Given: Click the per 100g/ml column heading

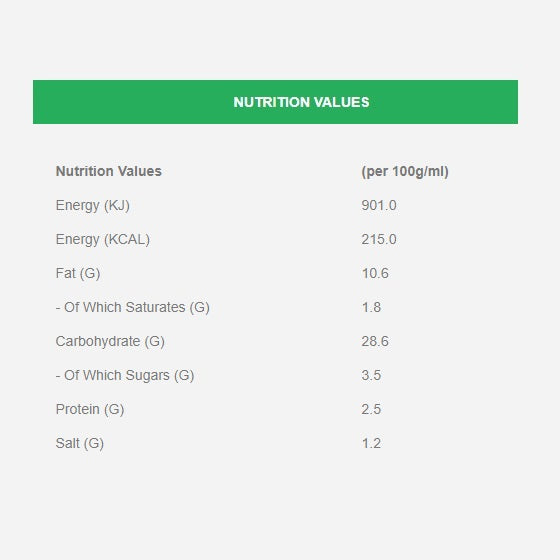Looking at the screenshot, I should 405,171.
